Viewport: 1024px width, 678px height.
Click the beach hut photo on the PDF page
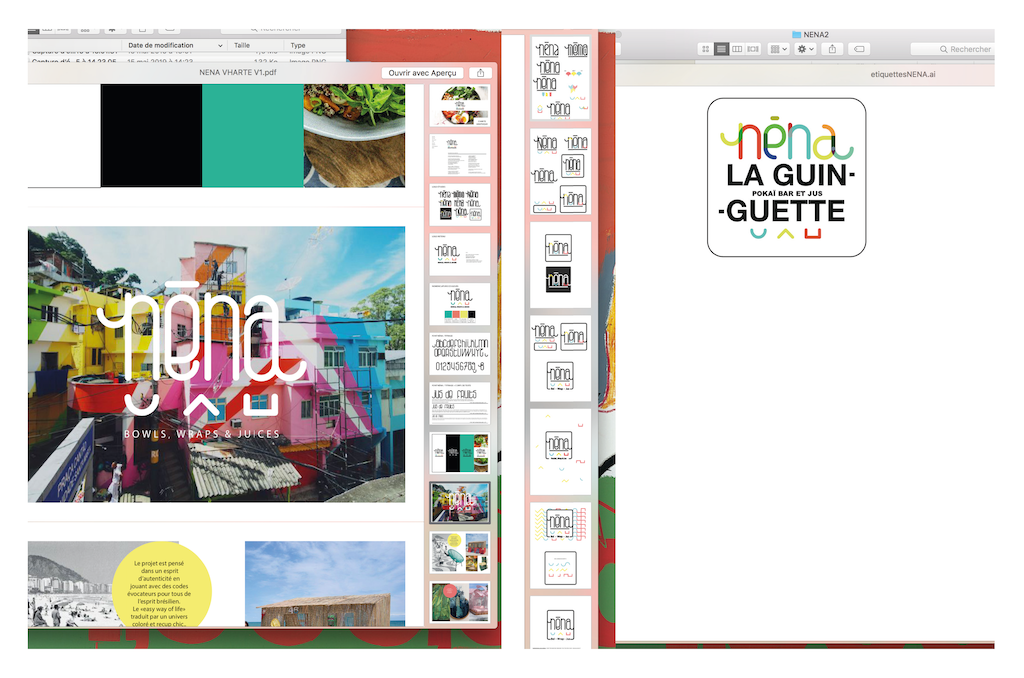pos(325,584)
